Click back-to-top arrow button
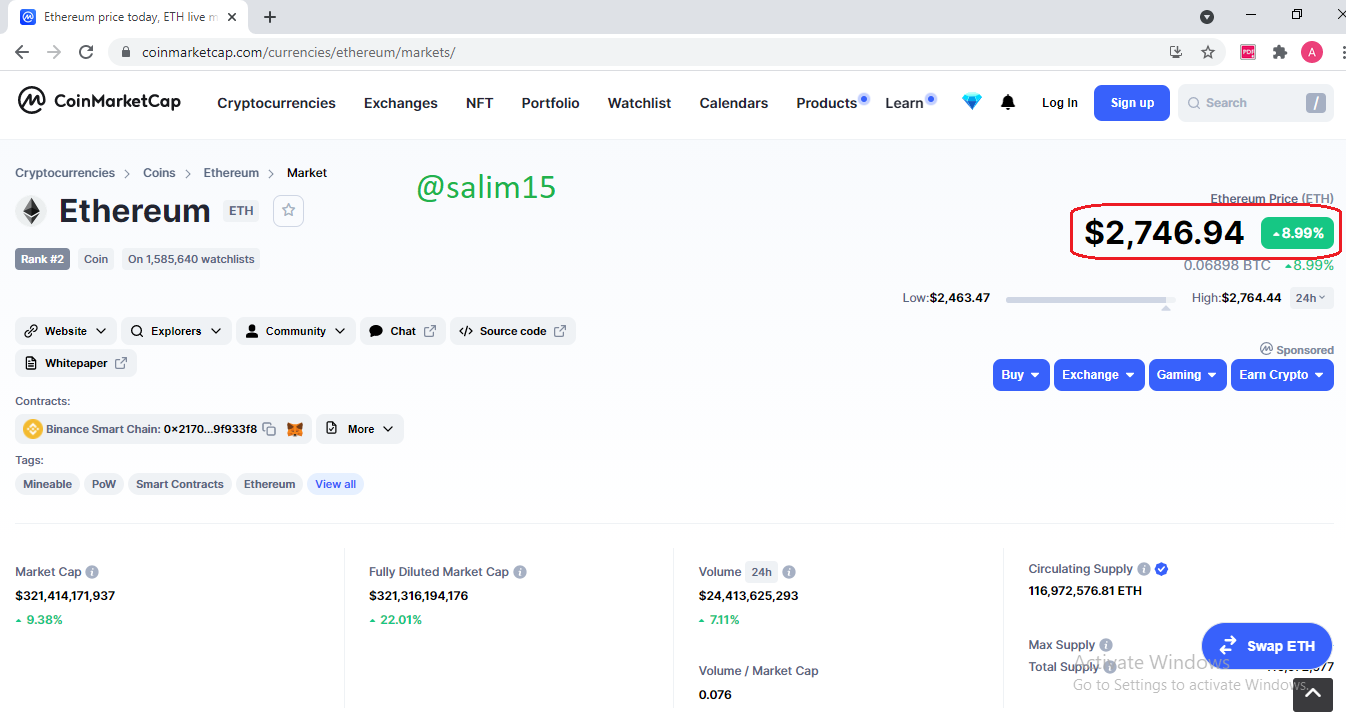Image resolution: width=1346 pixels, height=728 pixels. click(1314, 694)
